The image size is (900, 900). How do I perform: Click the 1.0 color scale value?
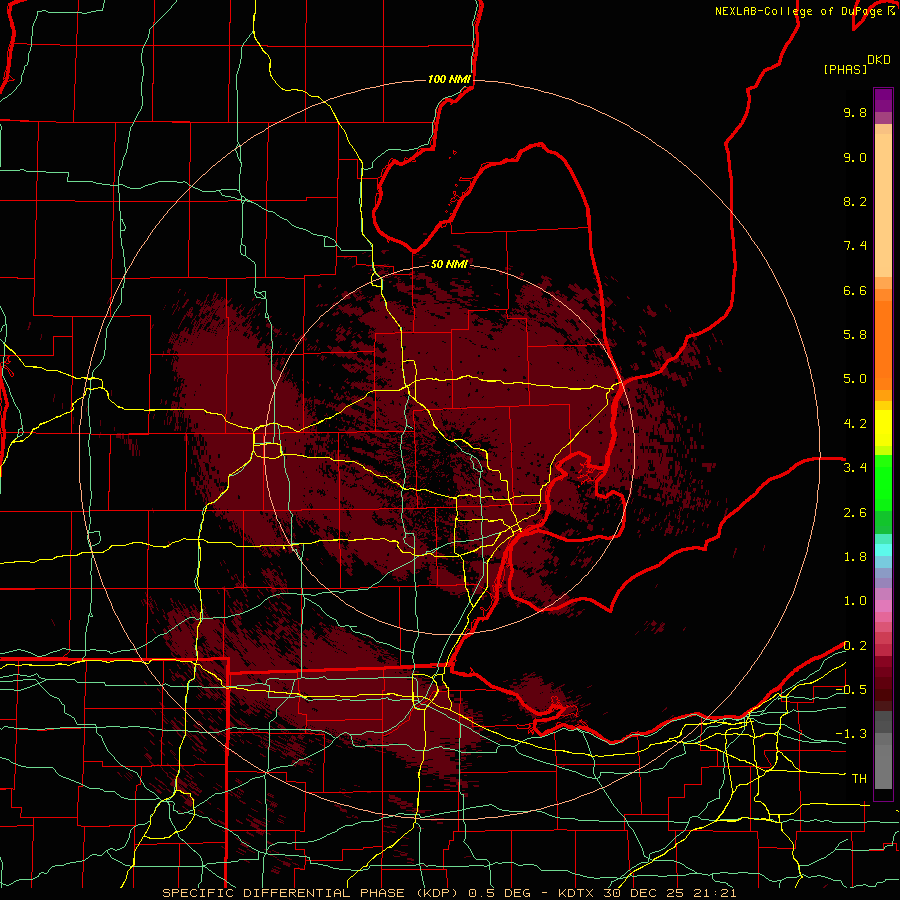(x=855, y=601)
